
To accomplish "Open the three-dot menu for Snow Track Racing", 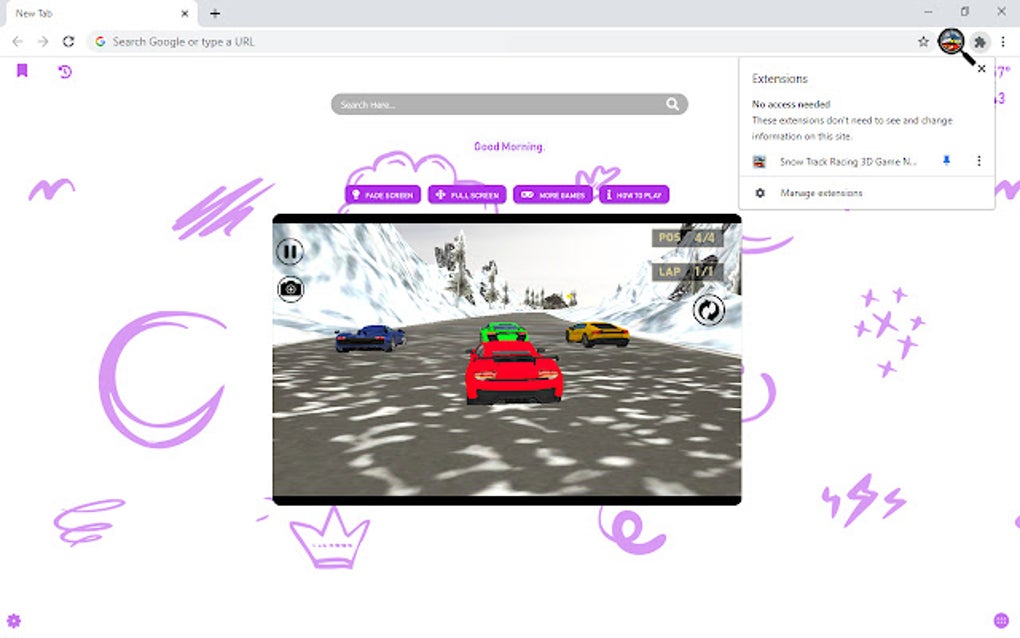I will click(x=978, y=161).
